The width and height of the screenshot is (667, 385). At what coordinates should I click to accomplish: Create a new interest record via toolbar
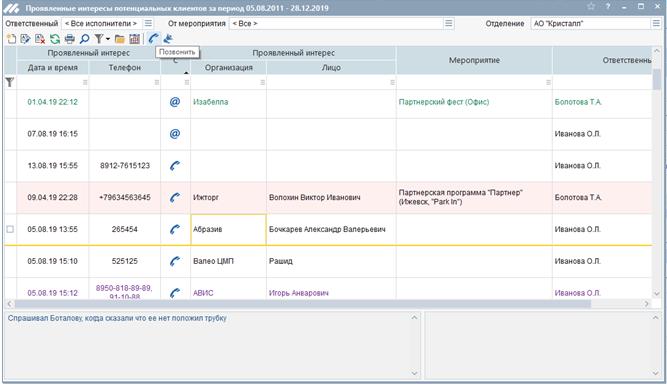coord(11,39)
